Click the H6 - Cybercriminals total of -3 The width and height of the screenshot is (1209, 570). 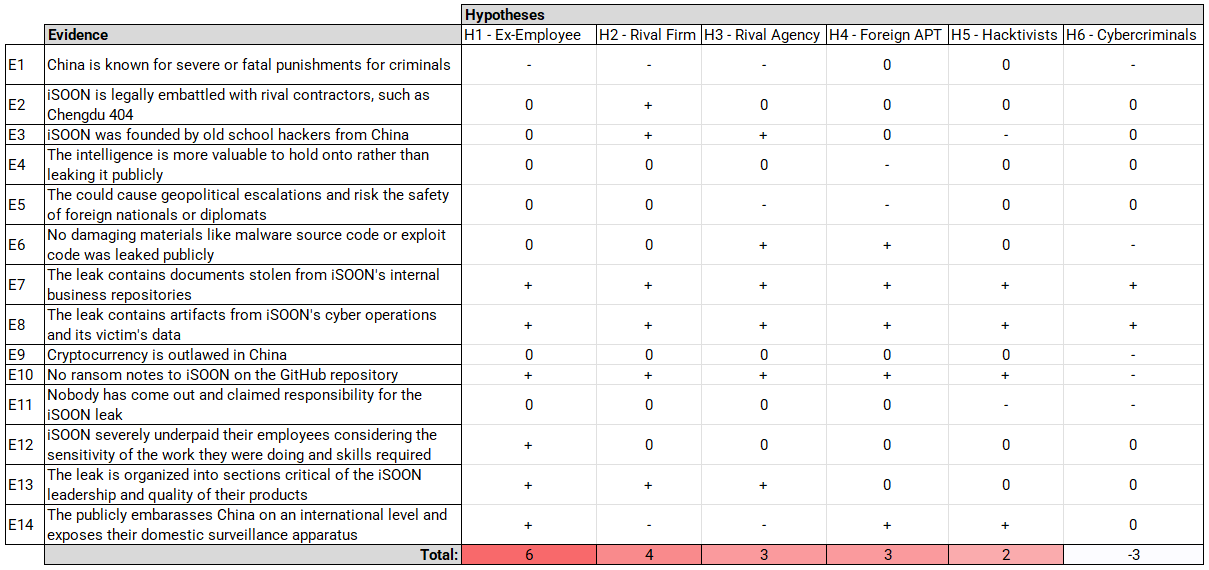coord(1133,555)
